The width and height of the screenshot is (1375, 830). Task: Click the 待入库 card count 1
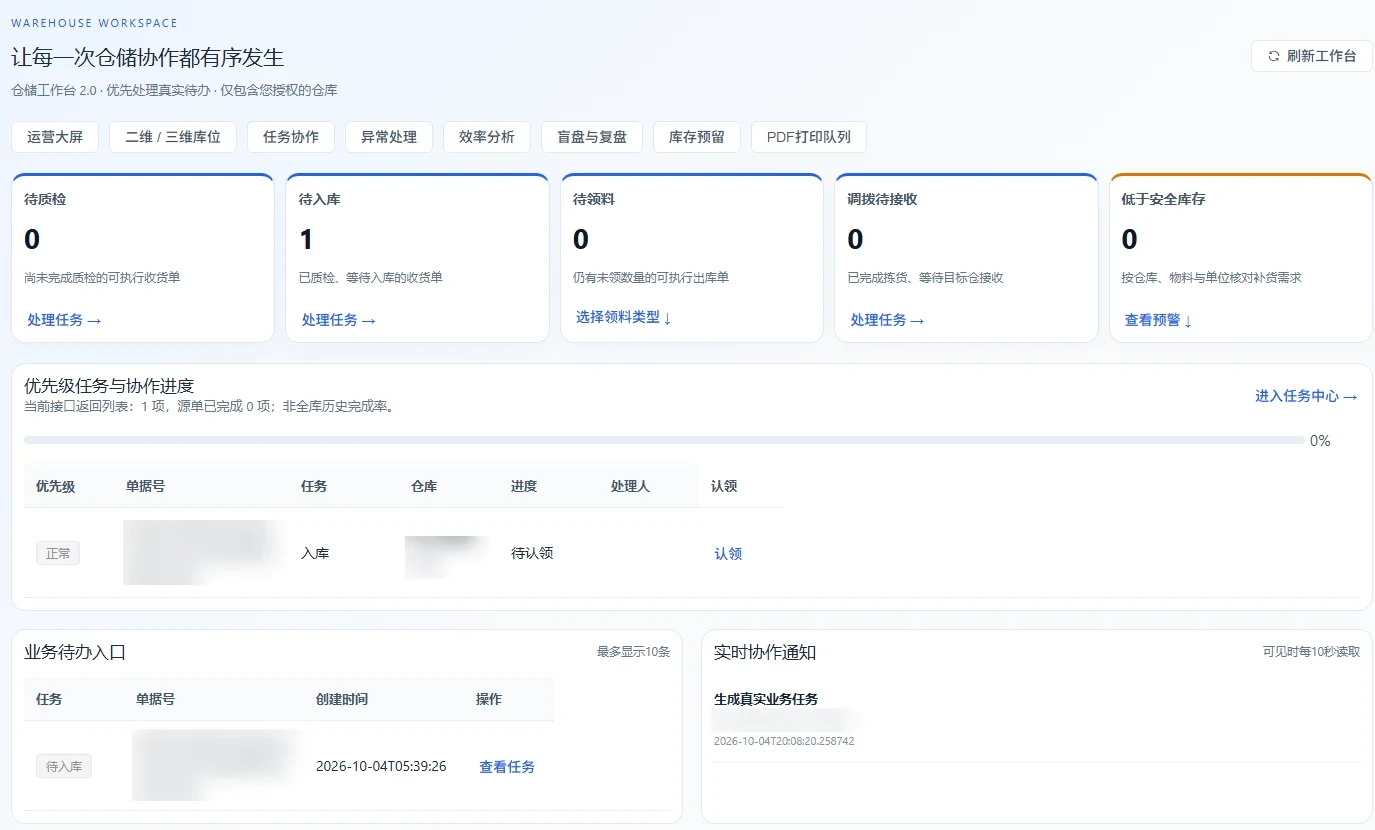point(306,239)
